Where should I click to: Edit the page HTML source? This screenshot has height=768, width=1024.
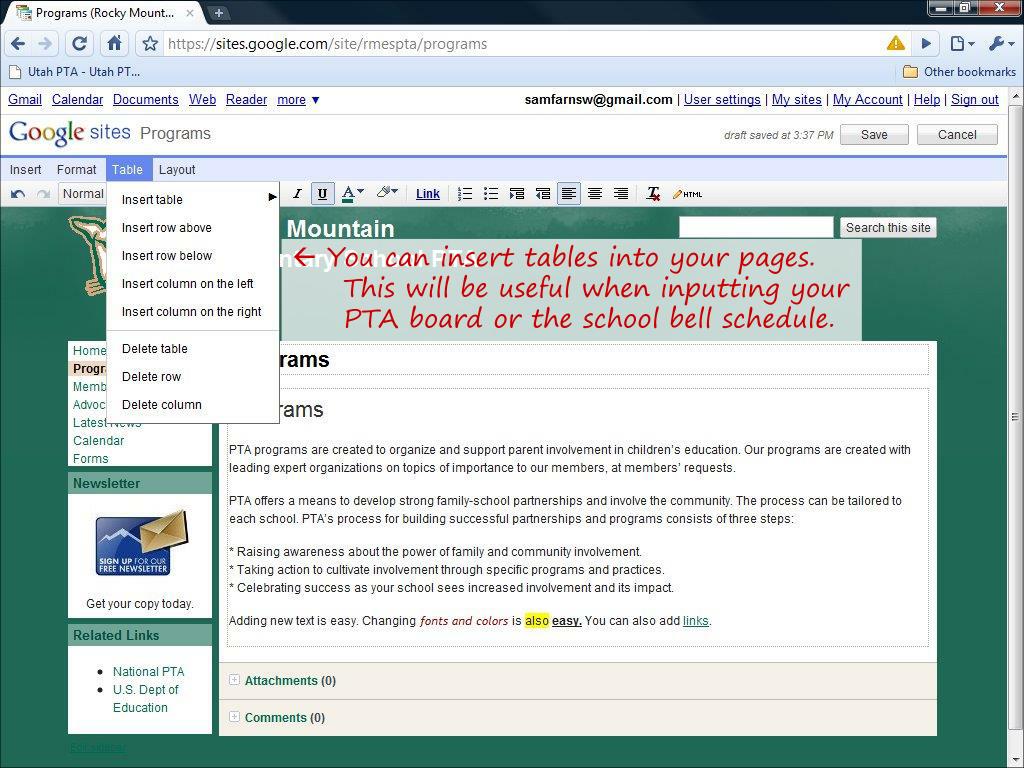688,193
